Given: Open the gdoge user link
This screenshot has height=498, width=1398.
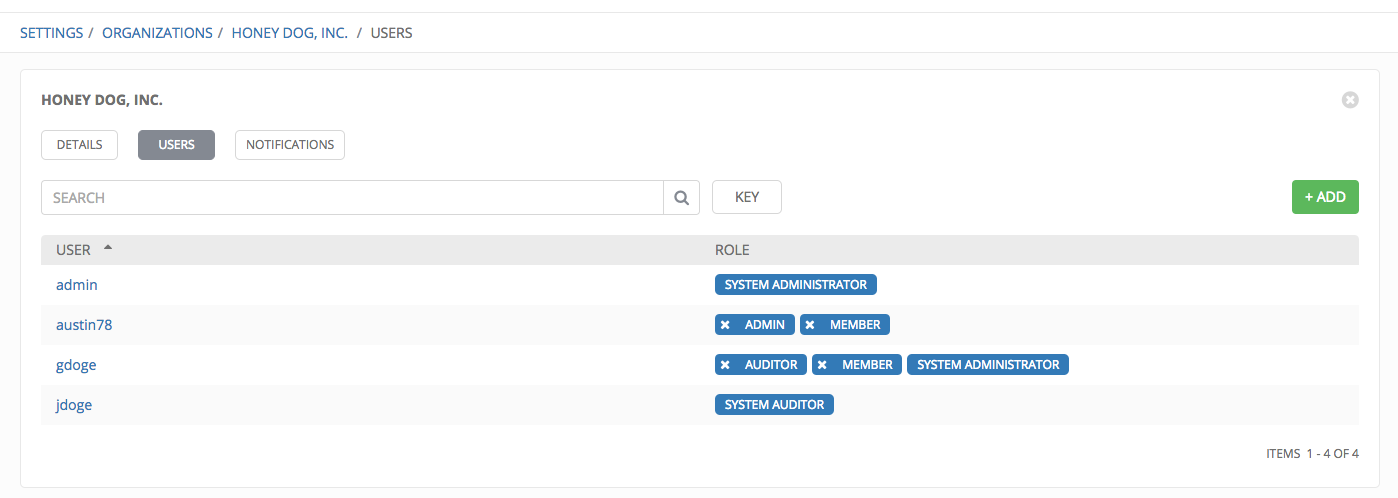Looking at the screenshot, I should click(76, 365).
